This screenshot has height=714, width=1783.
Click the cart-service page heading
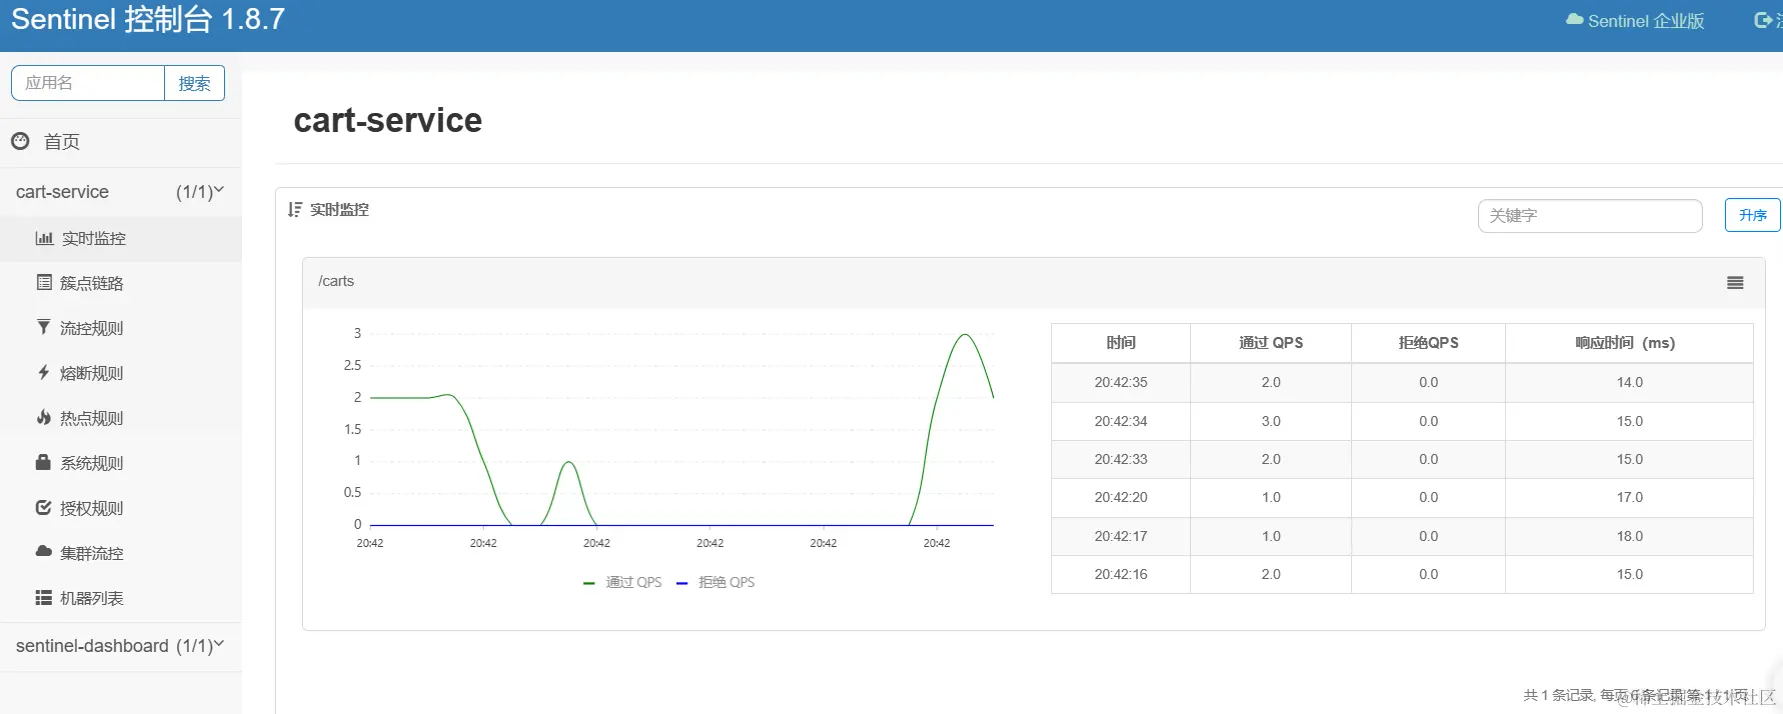click(x=388, y=120)
